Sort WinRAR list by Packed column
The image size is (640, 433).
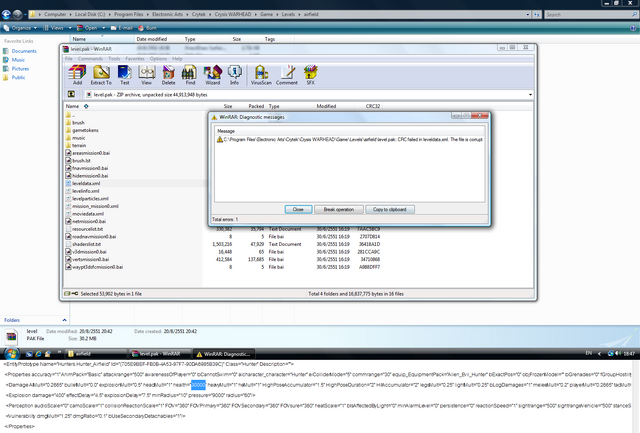(256, 106)
